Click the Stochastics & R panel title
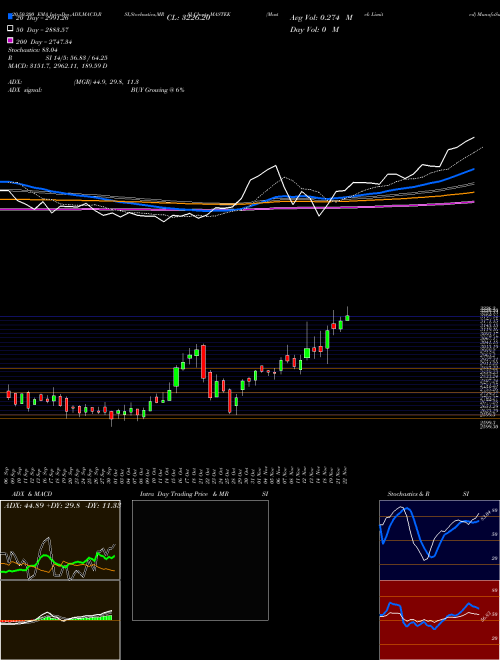This screenshot has width=500, height=660. (408, 494)
